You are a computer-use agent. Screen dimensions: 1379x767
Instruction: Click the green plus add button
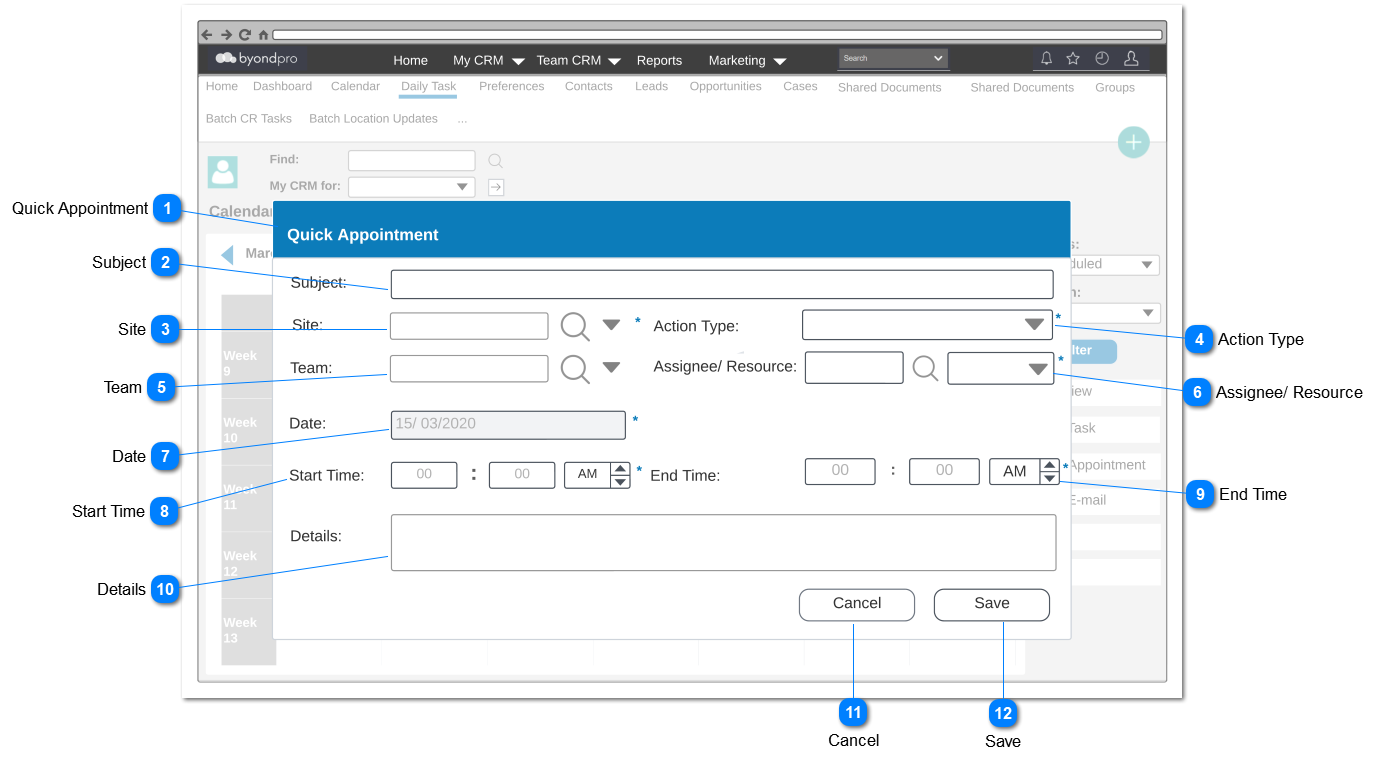(x=1133, y=143)
